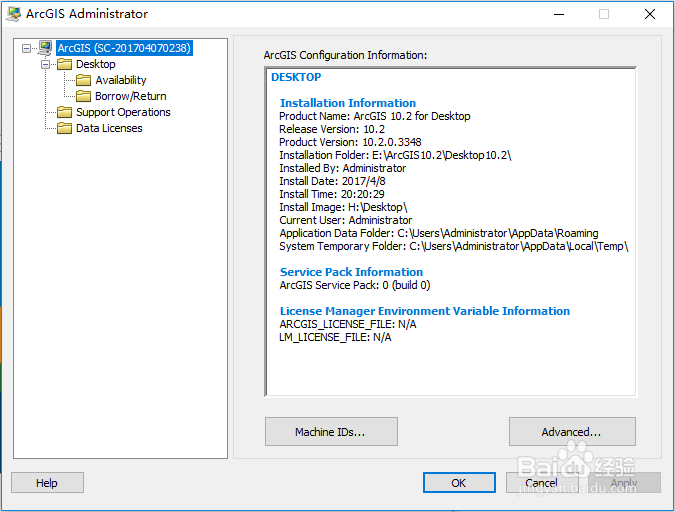This screenshot has height=512, width=675.
Task: Click the Application Data Folder line
Action: click(439, 233)
